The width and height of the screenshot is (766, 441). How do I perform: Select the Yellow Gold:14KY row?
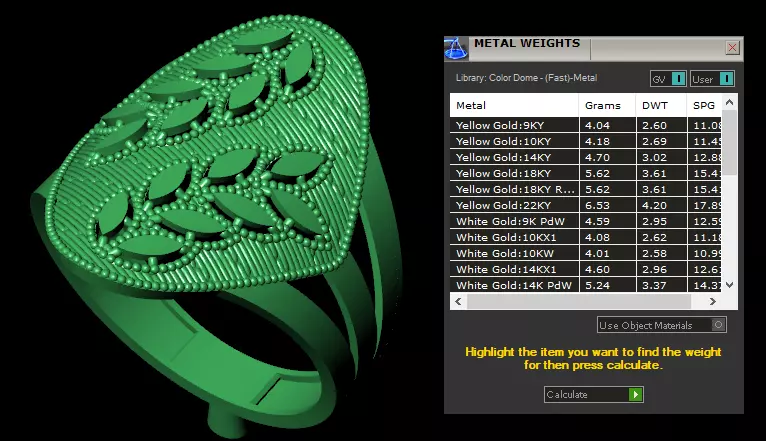[585, 157]
